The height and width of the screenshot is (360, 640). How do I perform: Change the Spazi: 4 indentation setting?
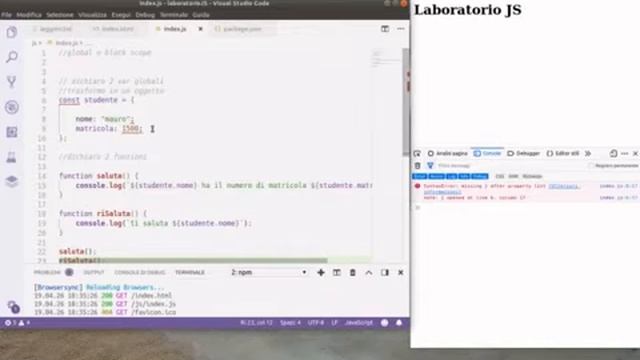[290, 322]
